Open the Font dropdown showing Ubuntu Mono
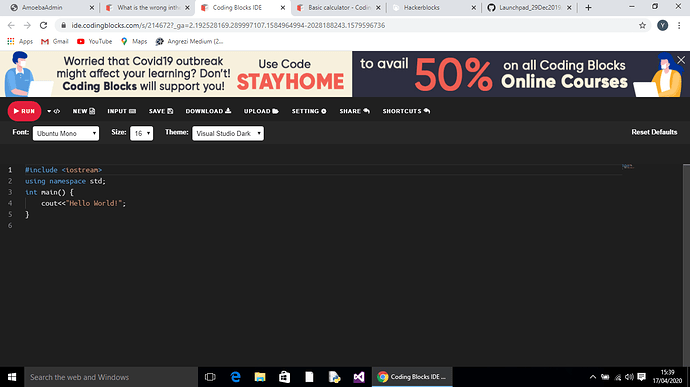The image size is (690, 387). coord(66,133)
